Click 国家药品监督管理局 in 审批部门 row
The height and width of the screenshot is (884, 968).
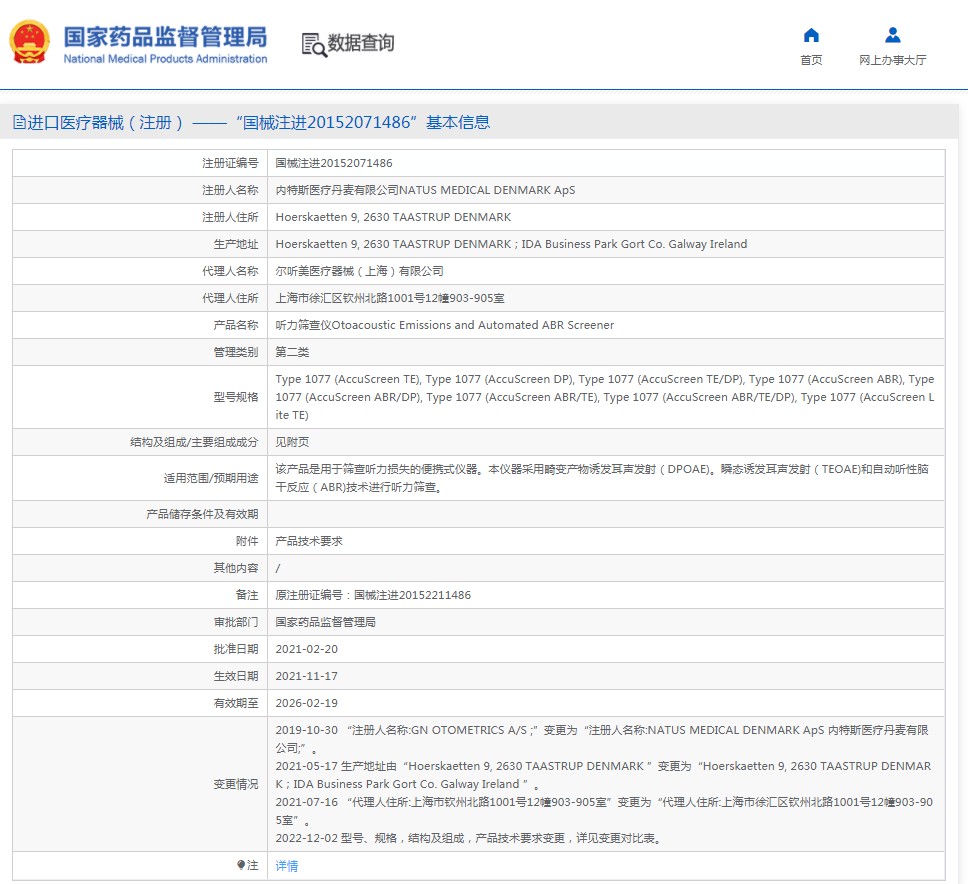325,622
